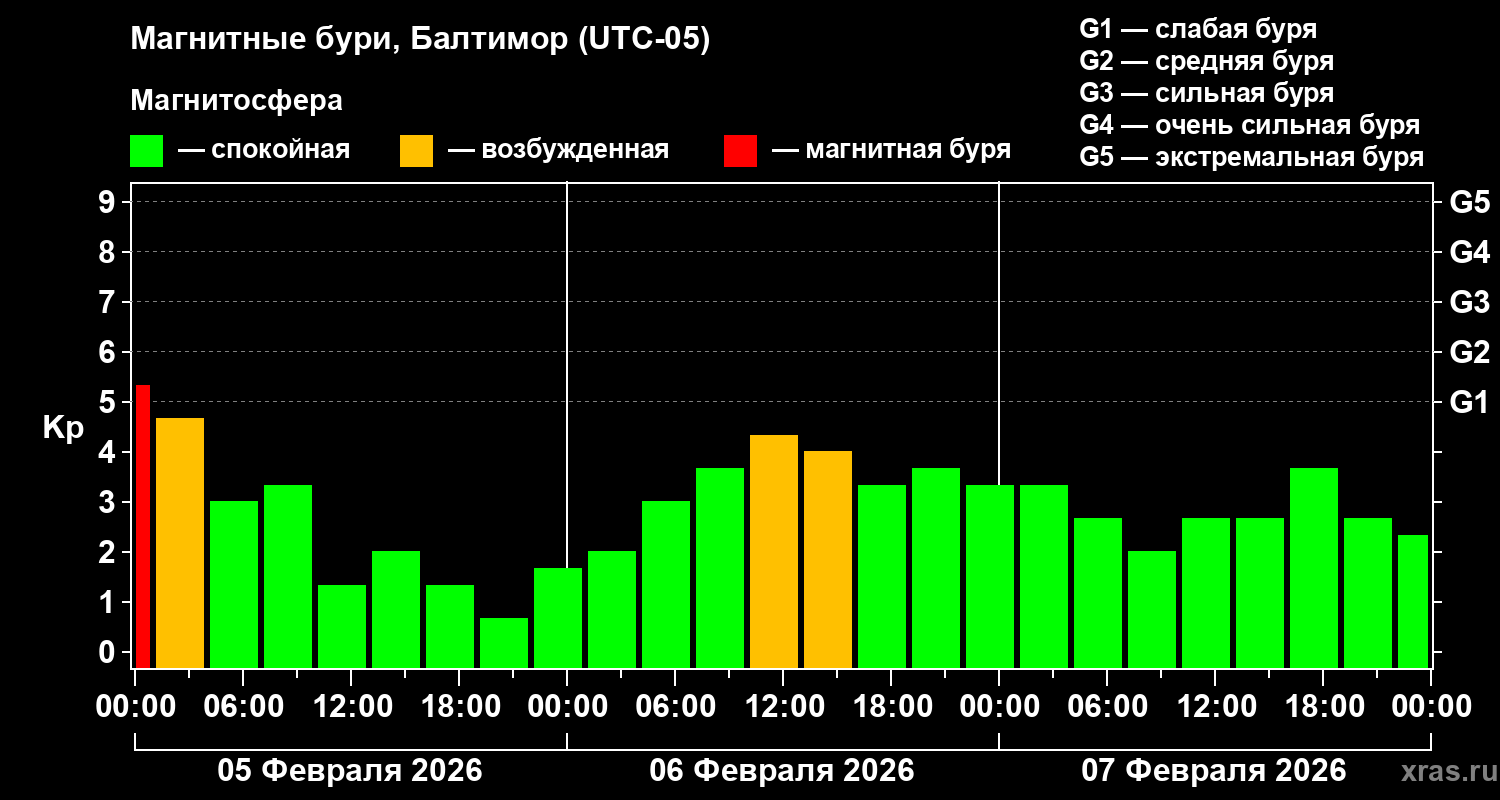
Task: Click the '07 Февраля 2026' date label
Action: 1214,771
